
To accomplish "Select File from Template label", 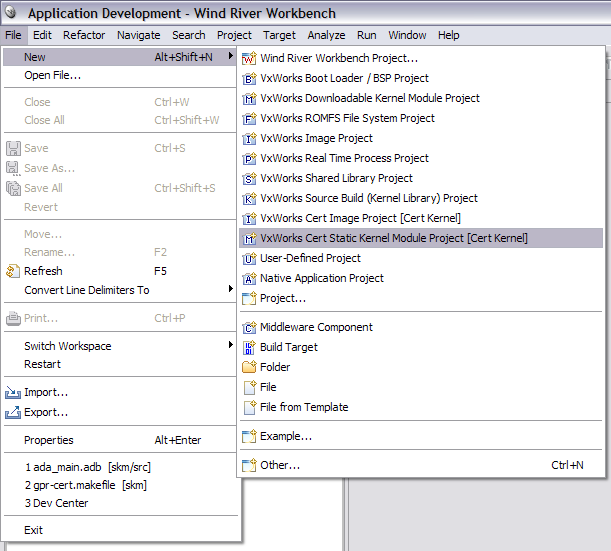I will pos(304,407).
